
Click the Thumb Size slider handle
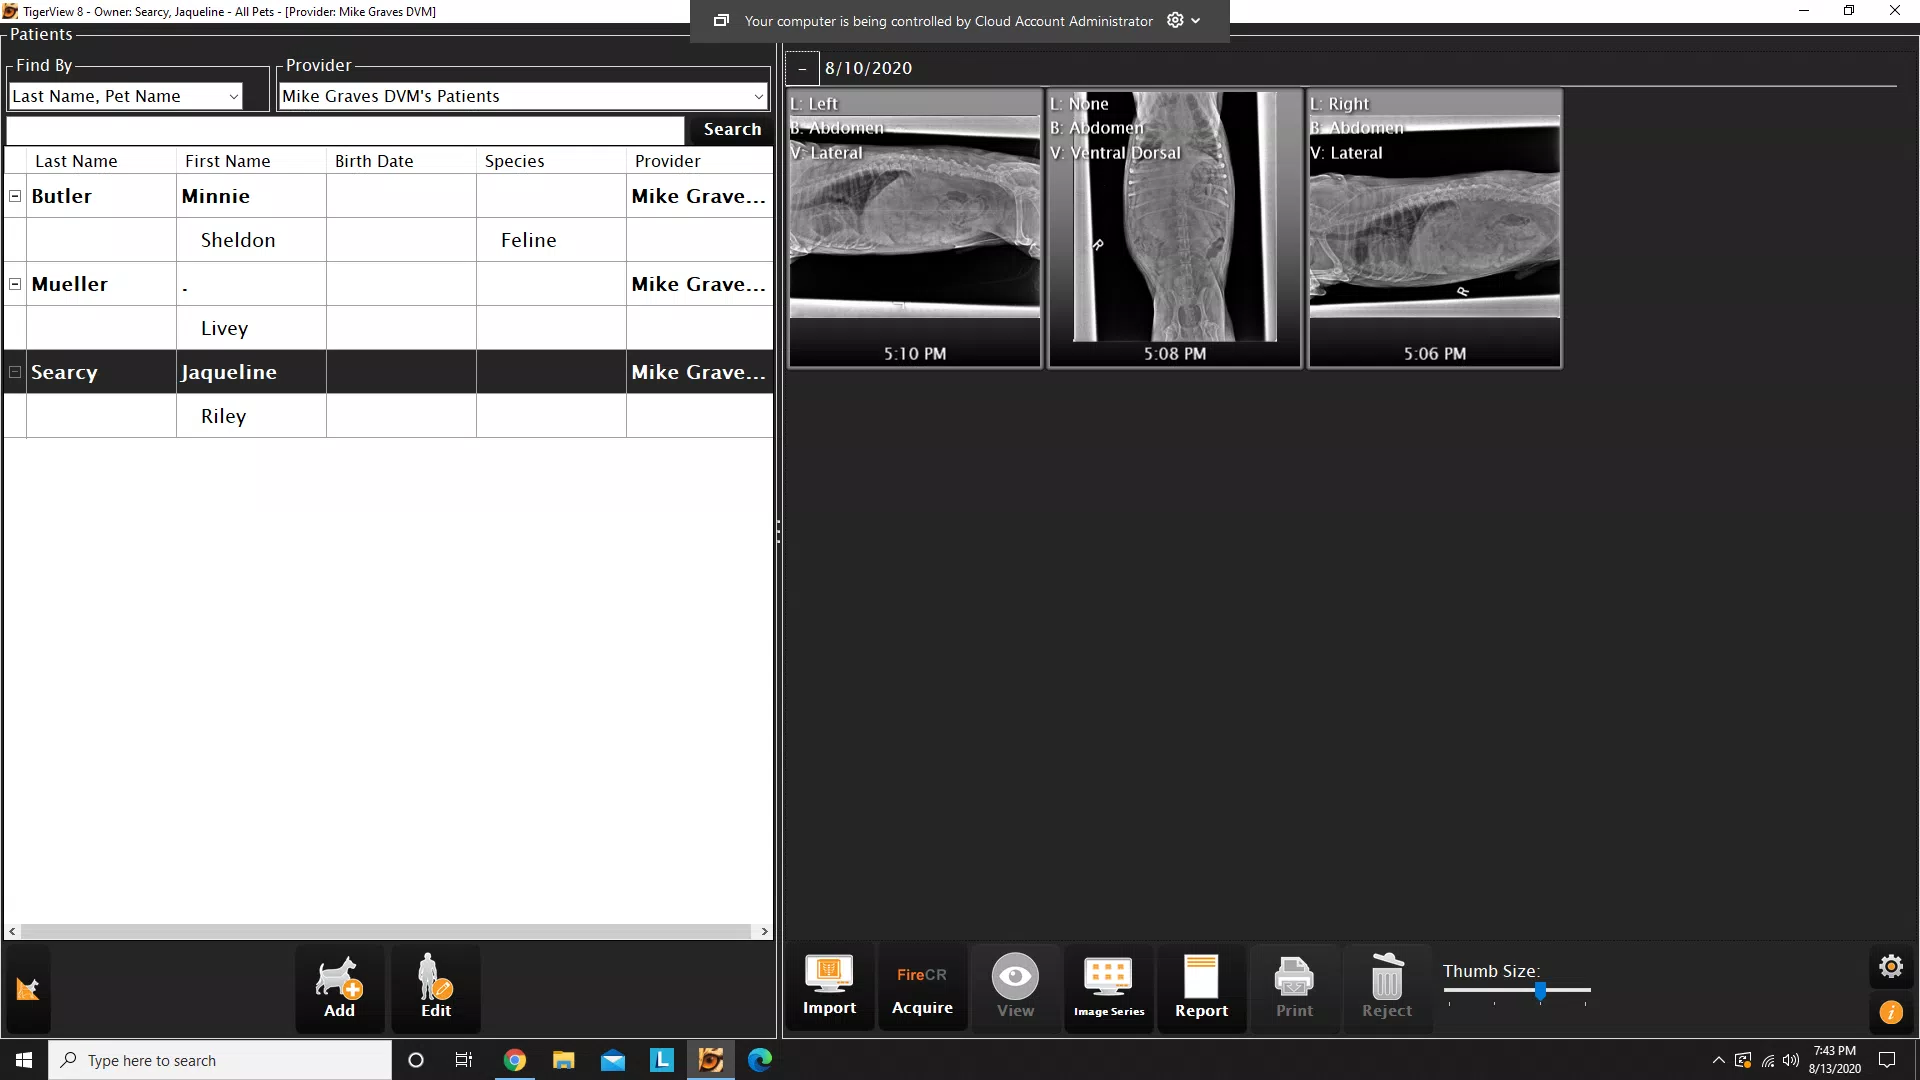[1540, 990]
